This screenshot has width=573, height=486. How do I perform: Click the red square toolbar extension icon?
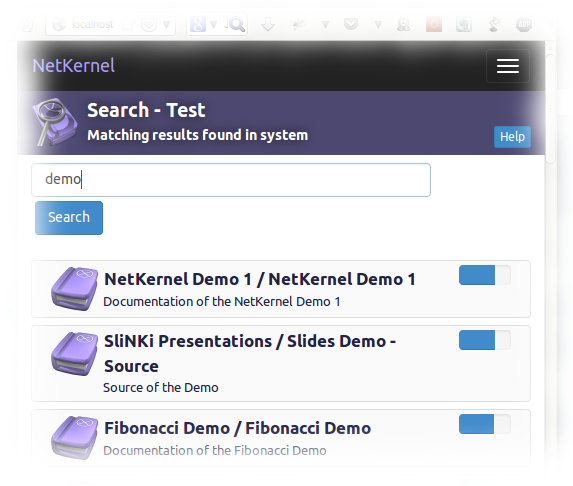click(434, 24)
